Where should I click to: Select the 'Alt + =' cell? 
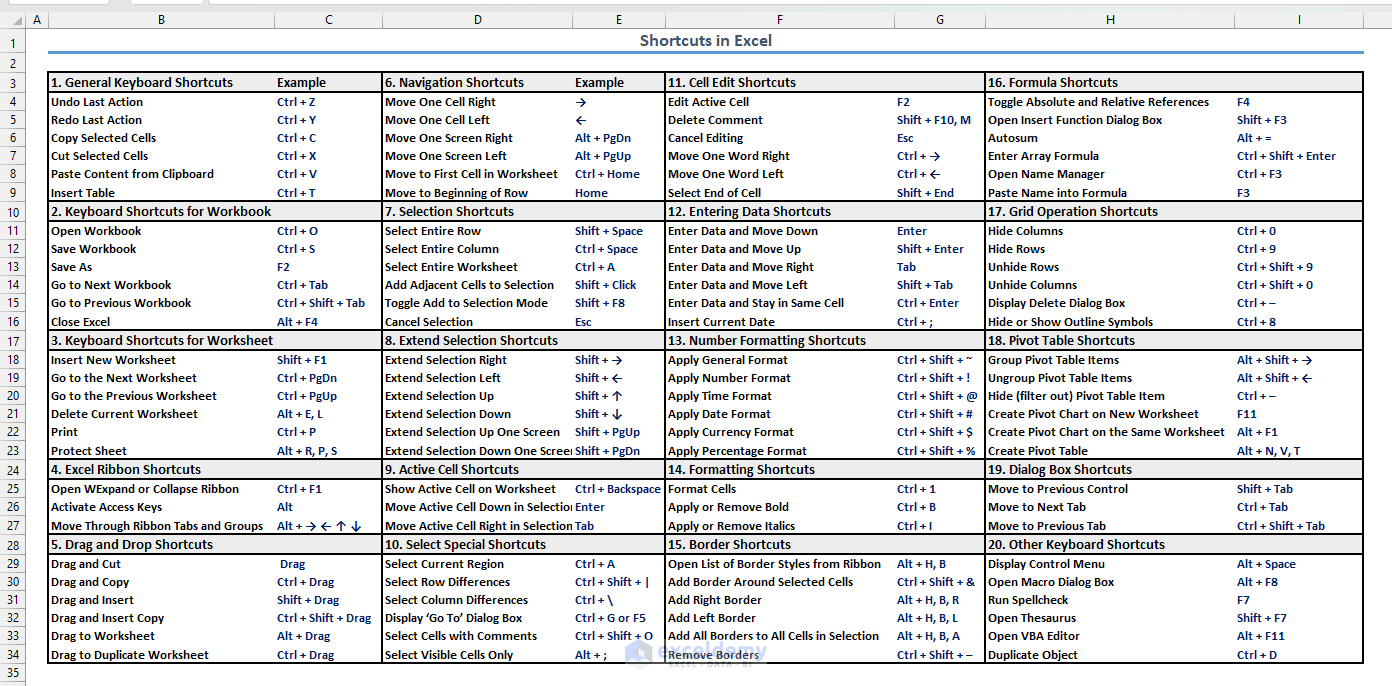pyautogui.click(x=1299, y=138)
